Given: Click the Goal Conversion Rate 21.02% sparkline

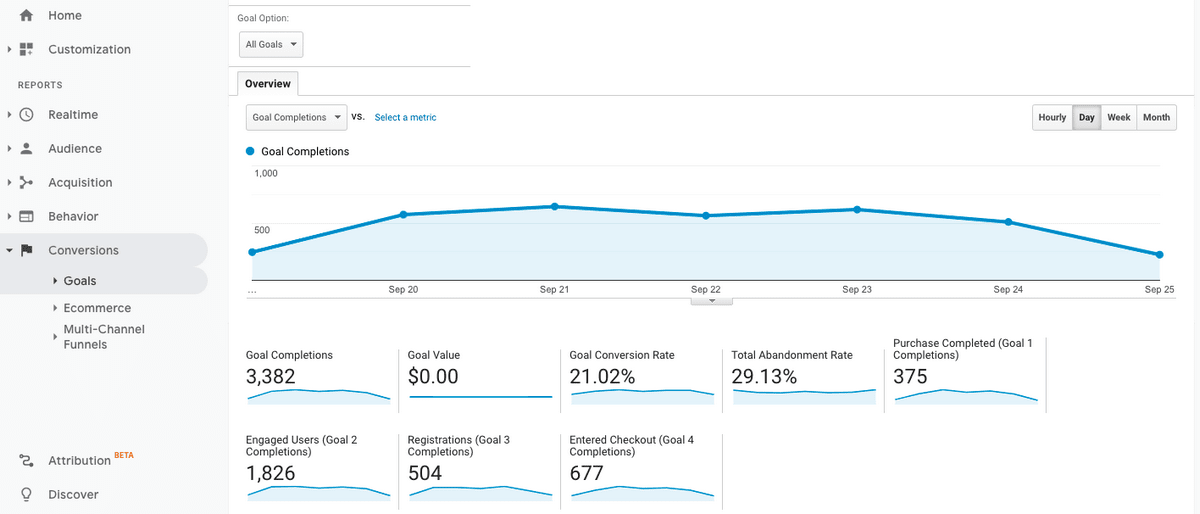Looking at the screenshot, I should point(642,396).
